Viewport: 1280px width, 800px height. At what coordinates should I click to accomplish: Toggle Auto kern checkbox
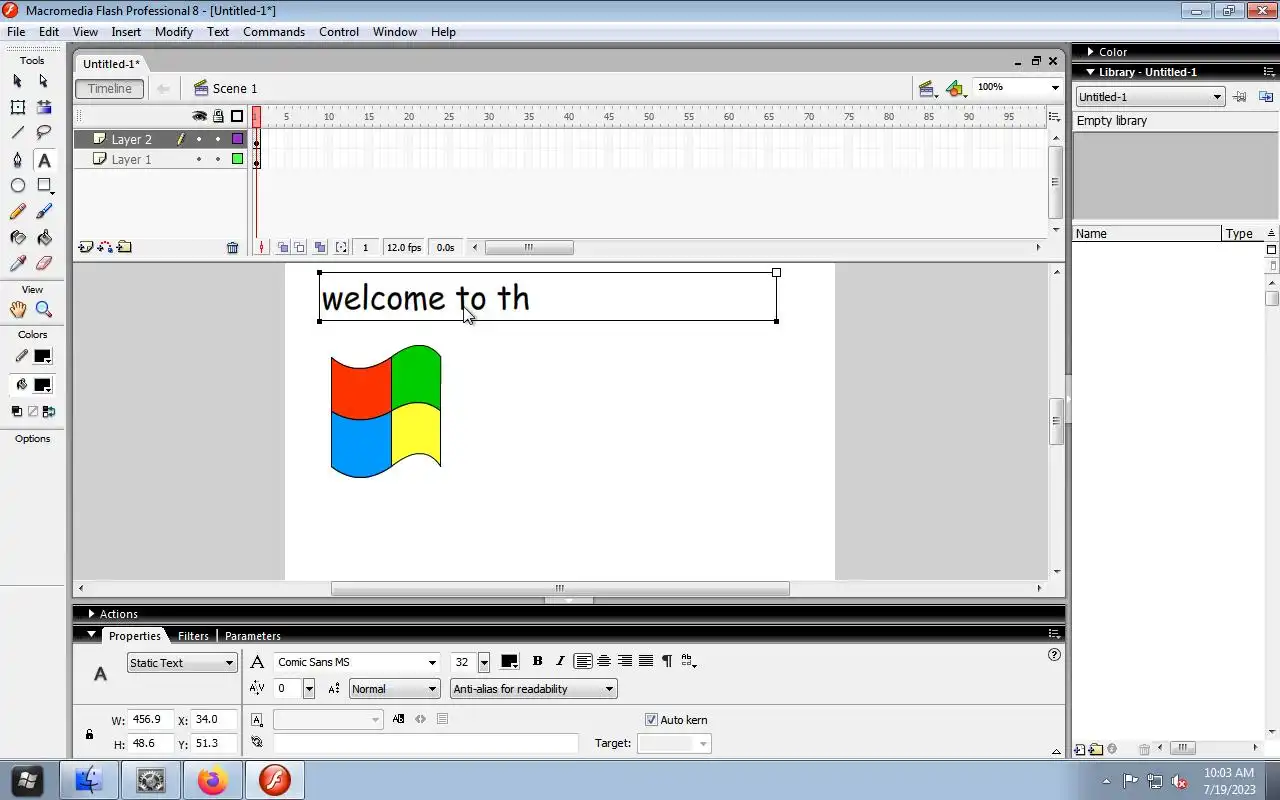pos(652,720)
